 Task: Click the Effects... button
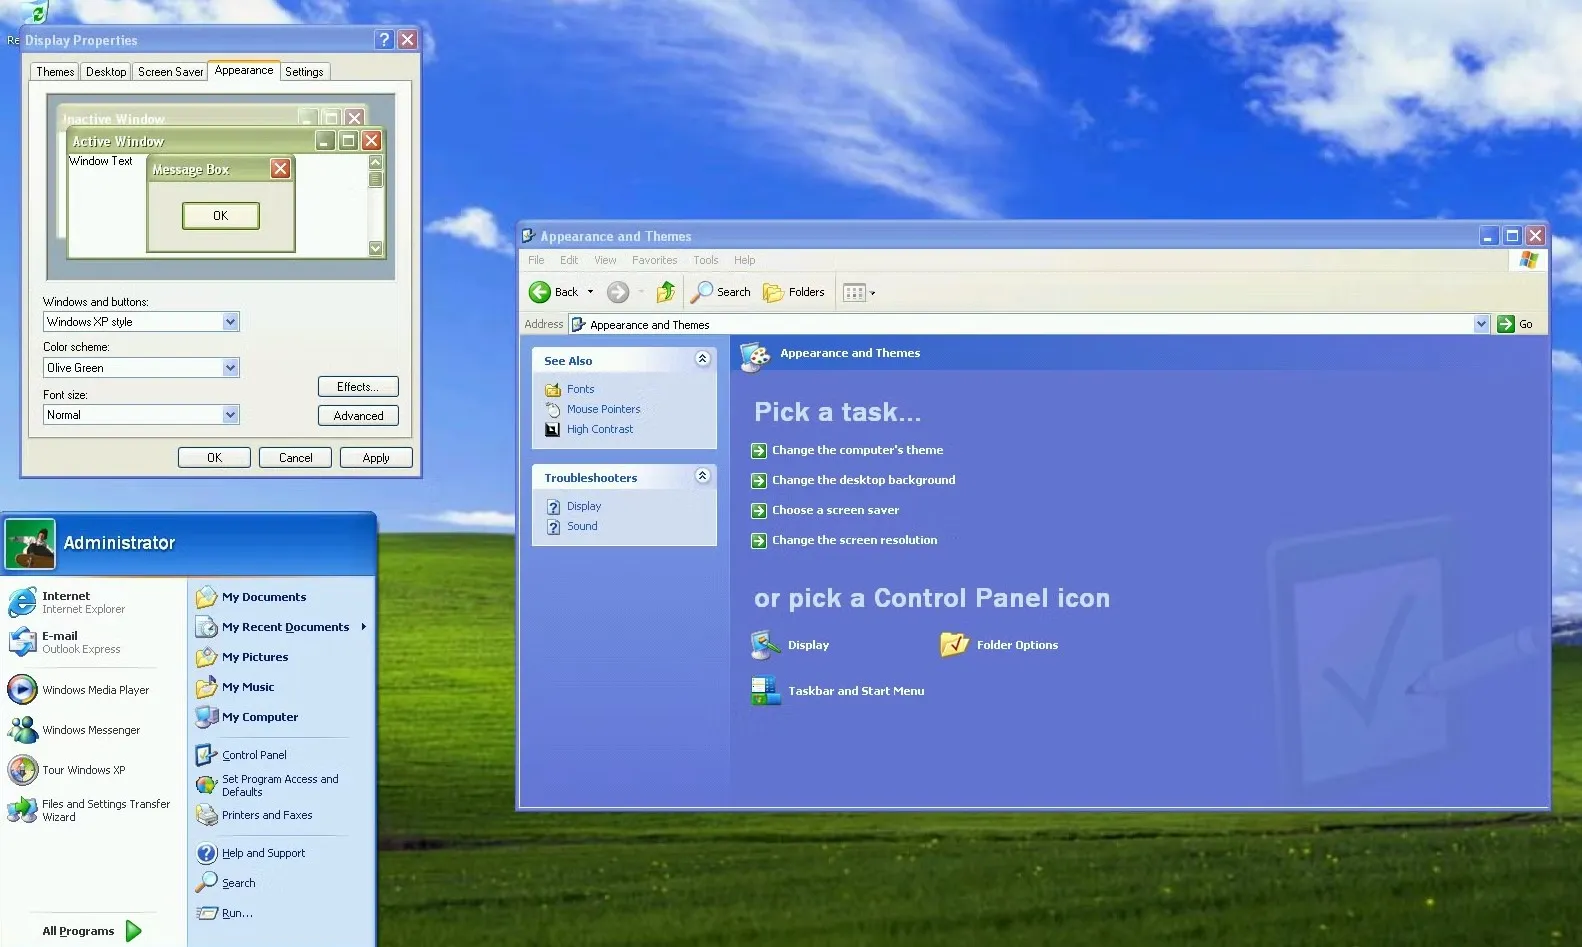(x=358, y=387)
